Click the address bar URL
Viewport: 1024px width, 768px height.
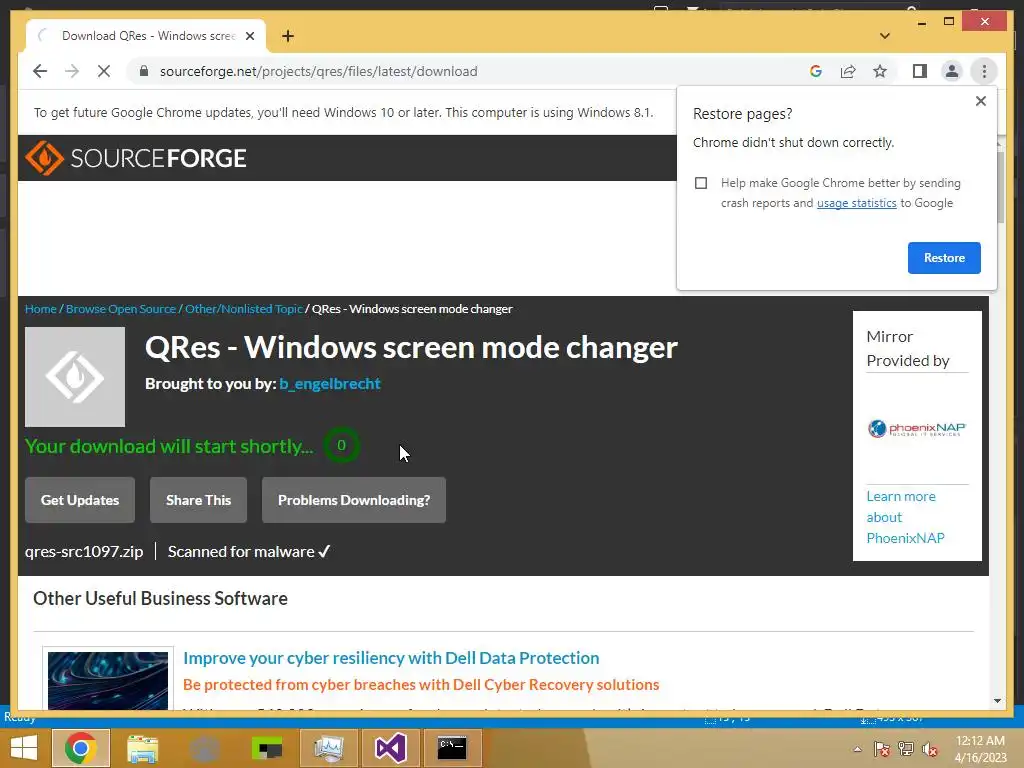[319, 71]
